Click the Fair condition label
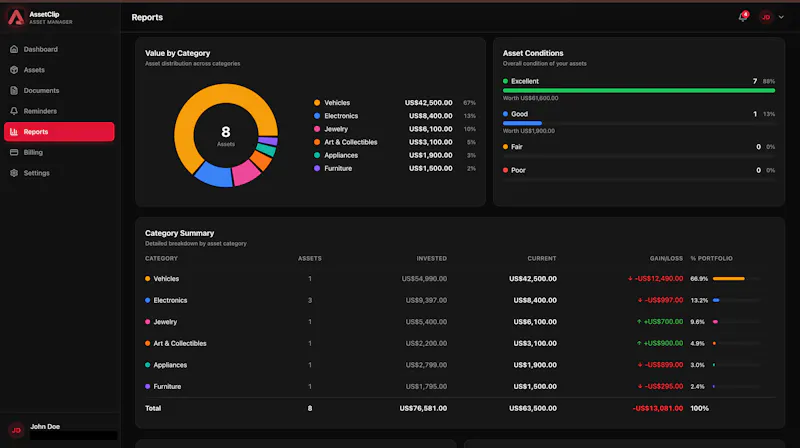 [x=517, y=147]
